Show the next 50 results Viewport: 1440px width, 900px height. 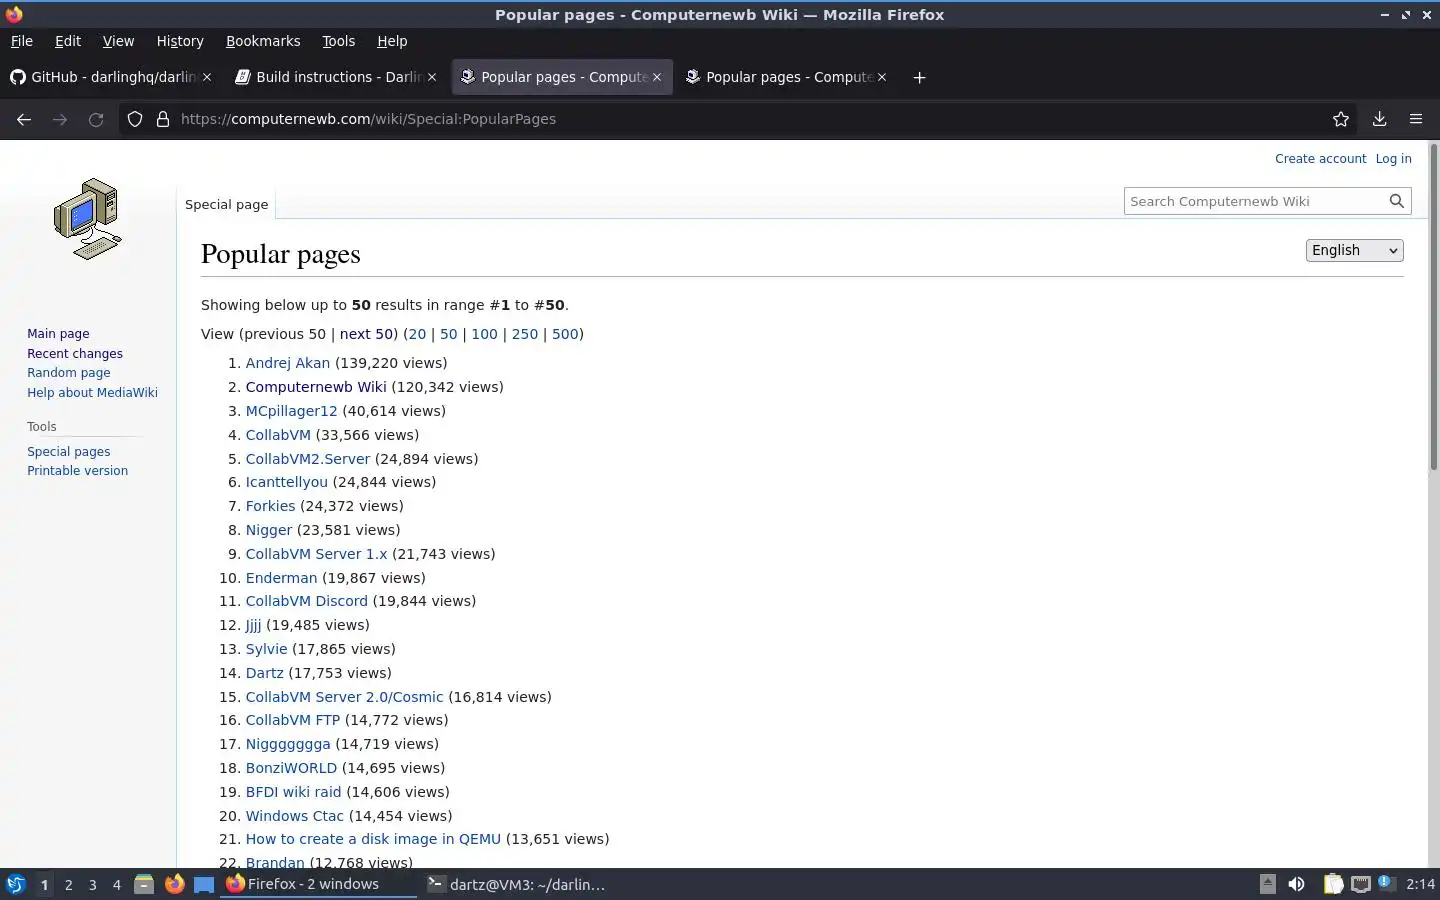366,334
